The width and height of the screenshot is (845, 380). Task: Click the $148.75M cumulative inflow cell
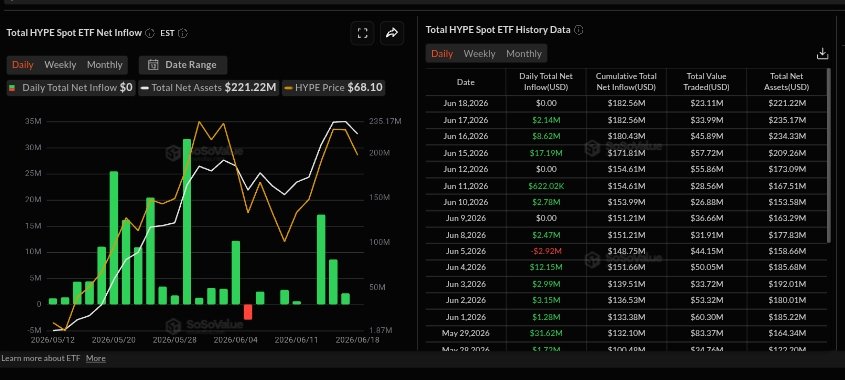point(626,251)
